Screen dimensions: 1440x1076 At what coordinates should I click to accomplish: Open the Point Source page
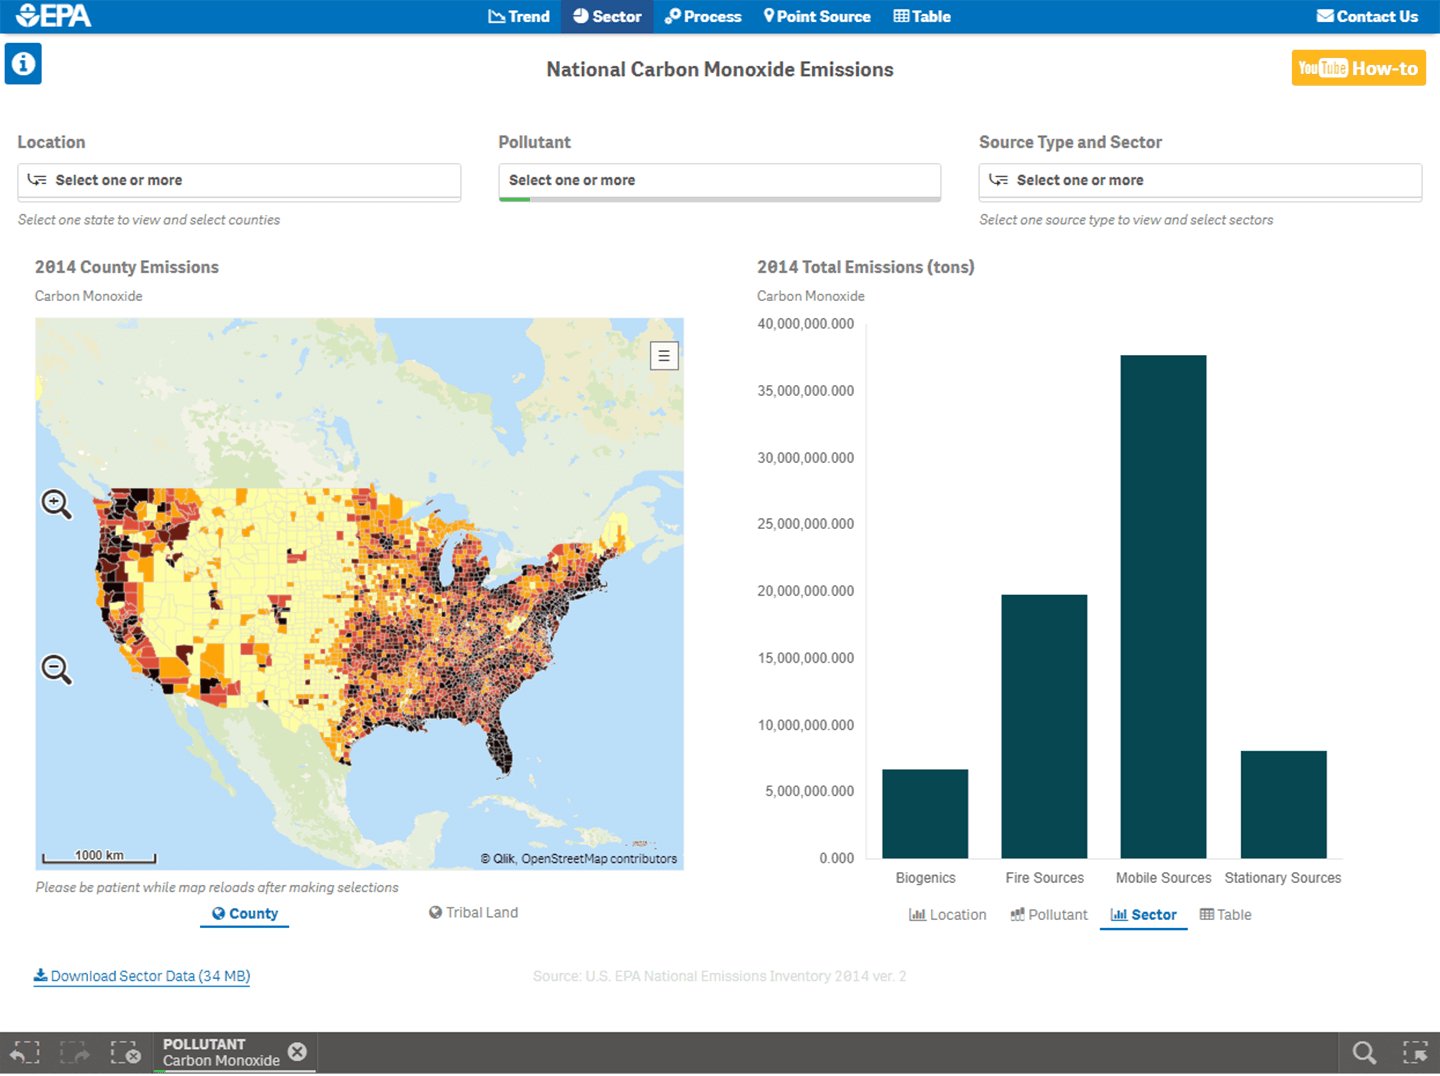[817, 16]
